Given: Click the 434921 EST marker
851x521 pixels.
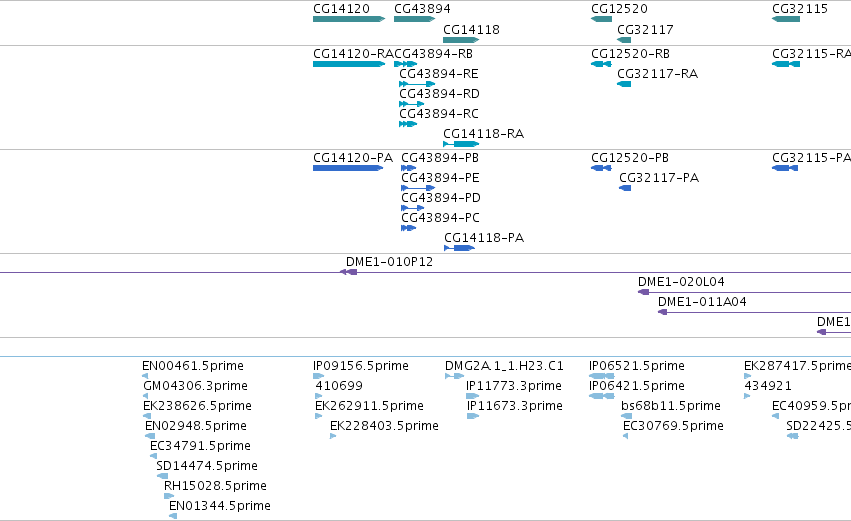Looking at the screenshot, I should tap(747, 396).
